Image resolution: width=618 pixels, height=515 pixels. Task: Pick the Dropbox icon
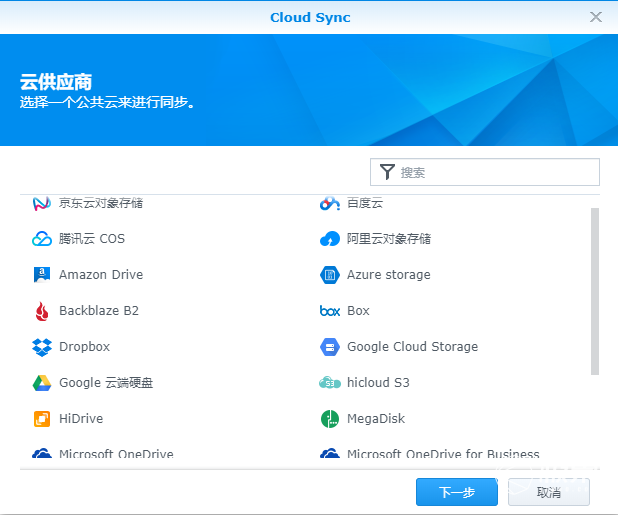(x=42, y=347)
